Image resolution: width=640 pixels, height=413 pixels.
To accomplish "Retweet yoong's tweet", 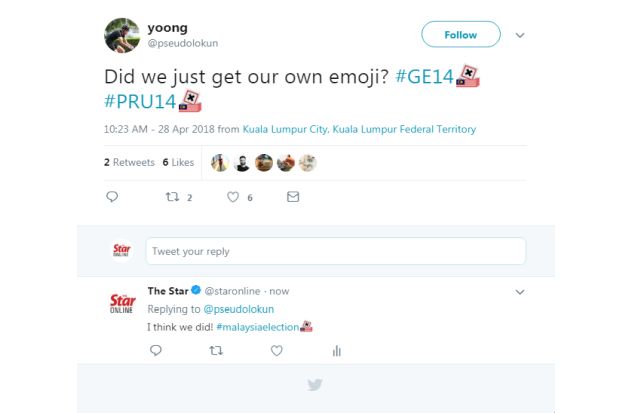I will pyautogui.click(x=172, y=198).
